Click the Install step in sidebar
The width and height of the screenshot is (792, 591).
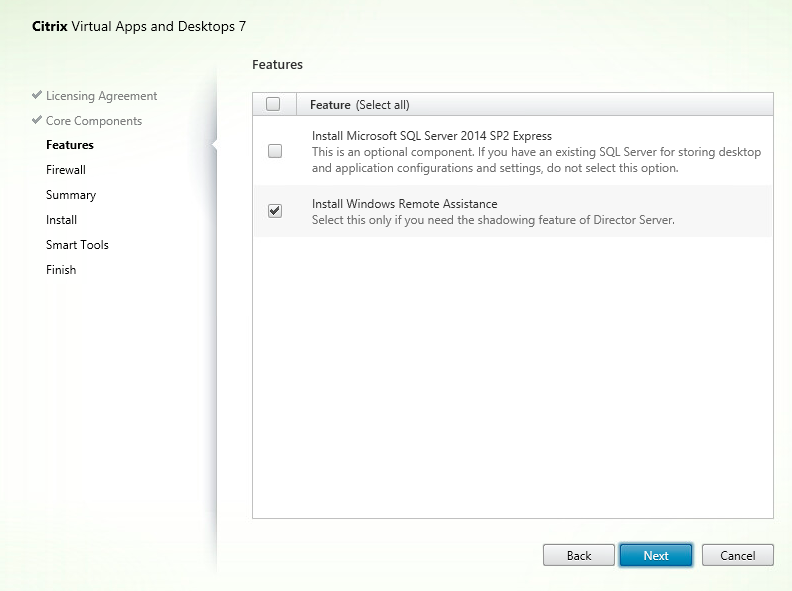(x=61, y=220)
